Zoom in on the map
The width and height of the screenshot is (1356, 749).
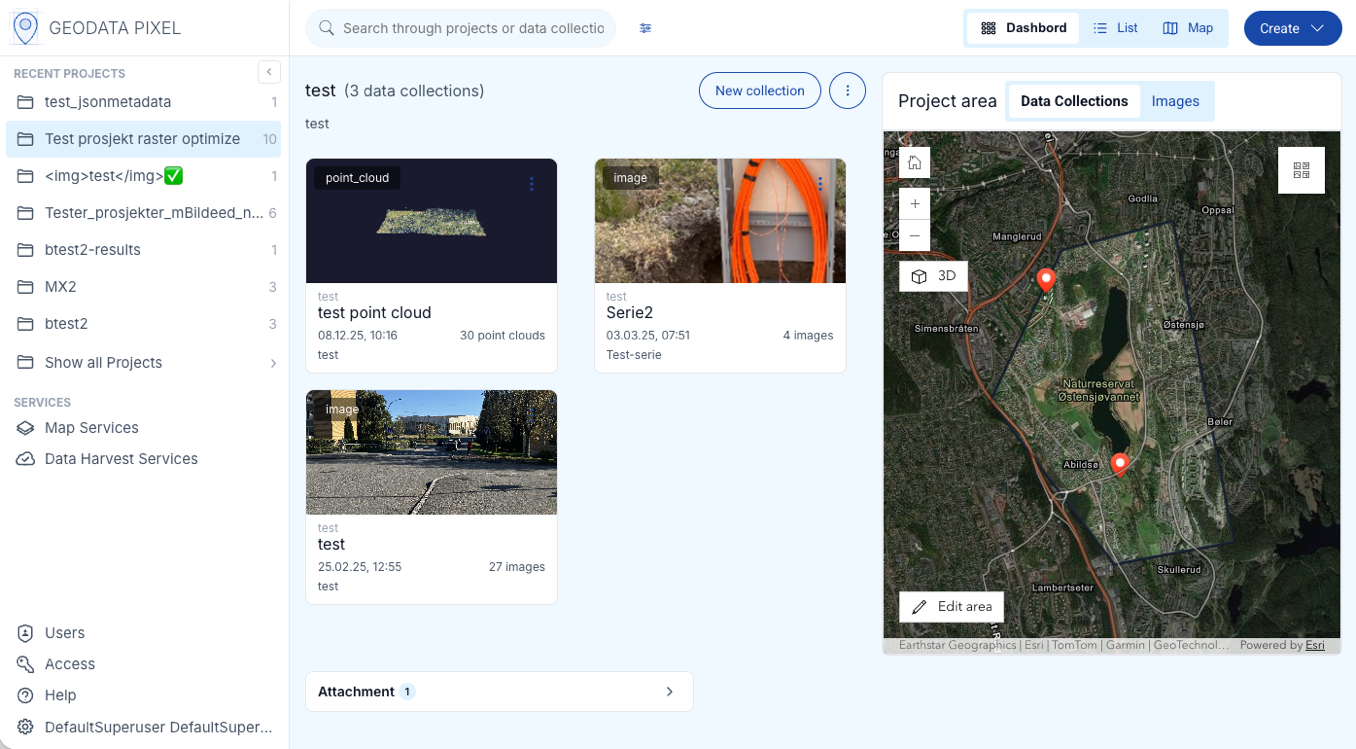914,204
